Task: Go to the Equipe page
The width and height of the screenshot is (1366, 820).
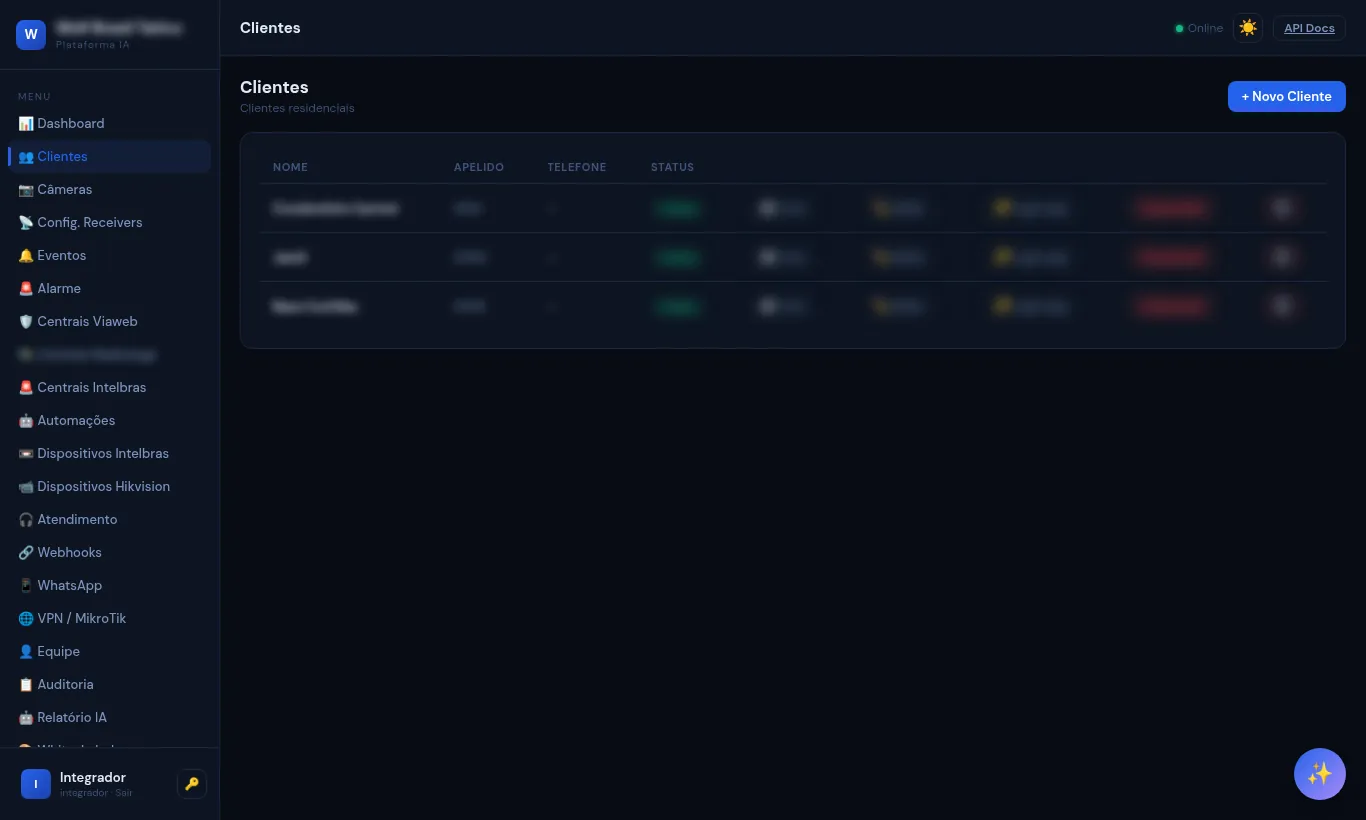Action: point(110,651)
